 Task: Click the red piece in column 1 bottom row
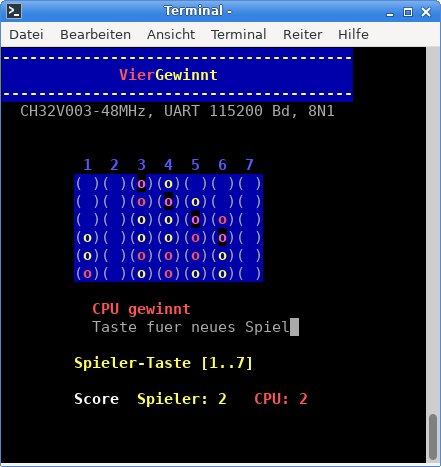point(87,274)
